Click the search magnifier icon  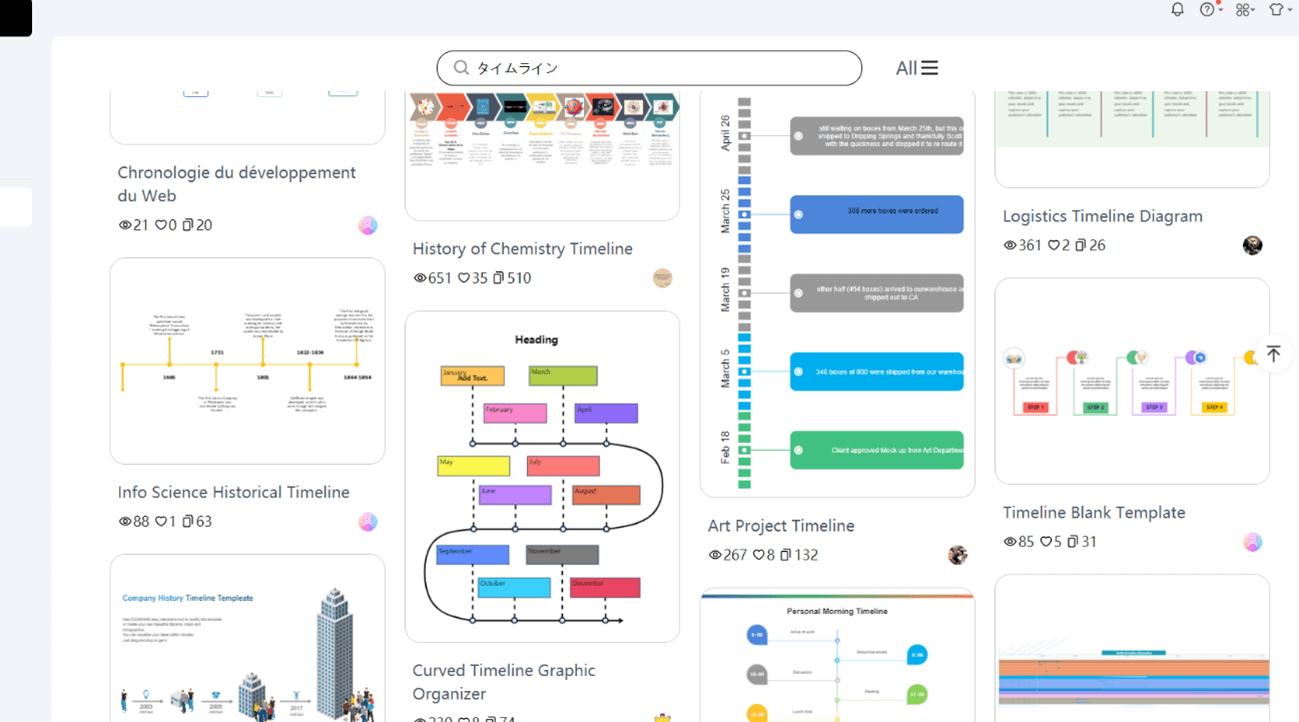(461, 68)
